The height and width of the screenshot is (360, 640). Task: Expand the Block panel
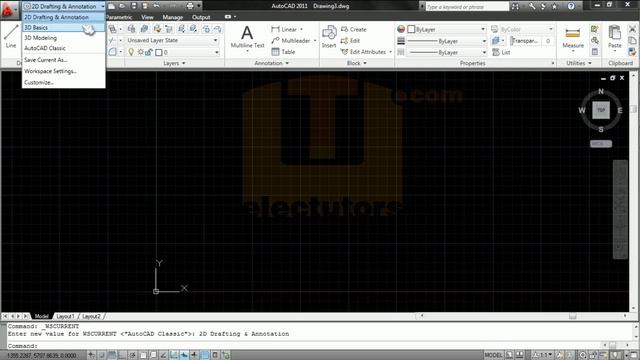(x=357, y=63)
